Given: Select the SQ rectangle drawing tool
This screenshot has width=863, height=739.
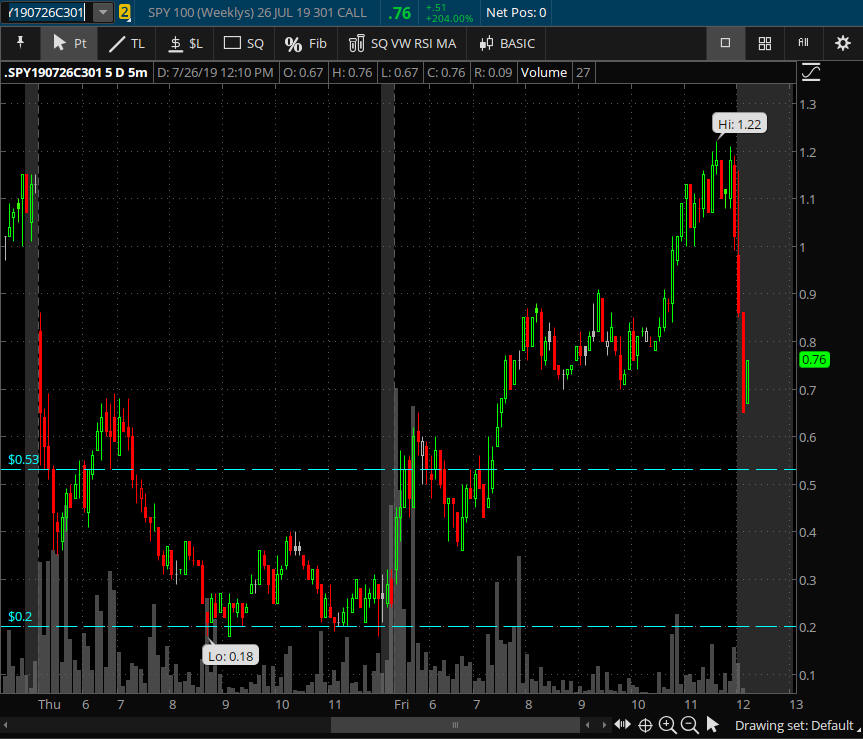Looking at the screenshot, I should (244, 43).
